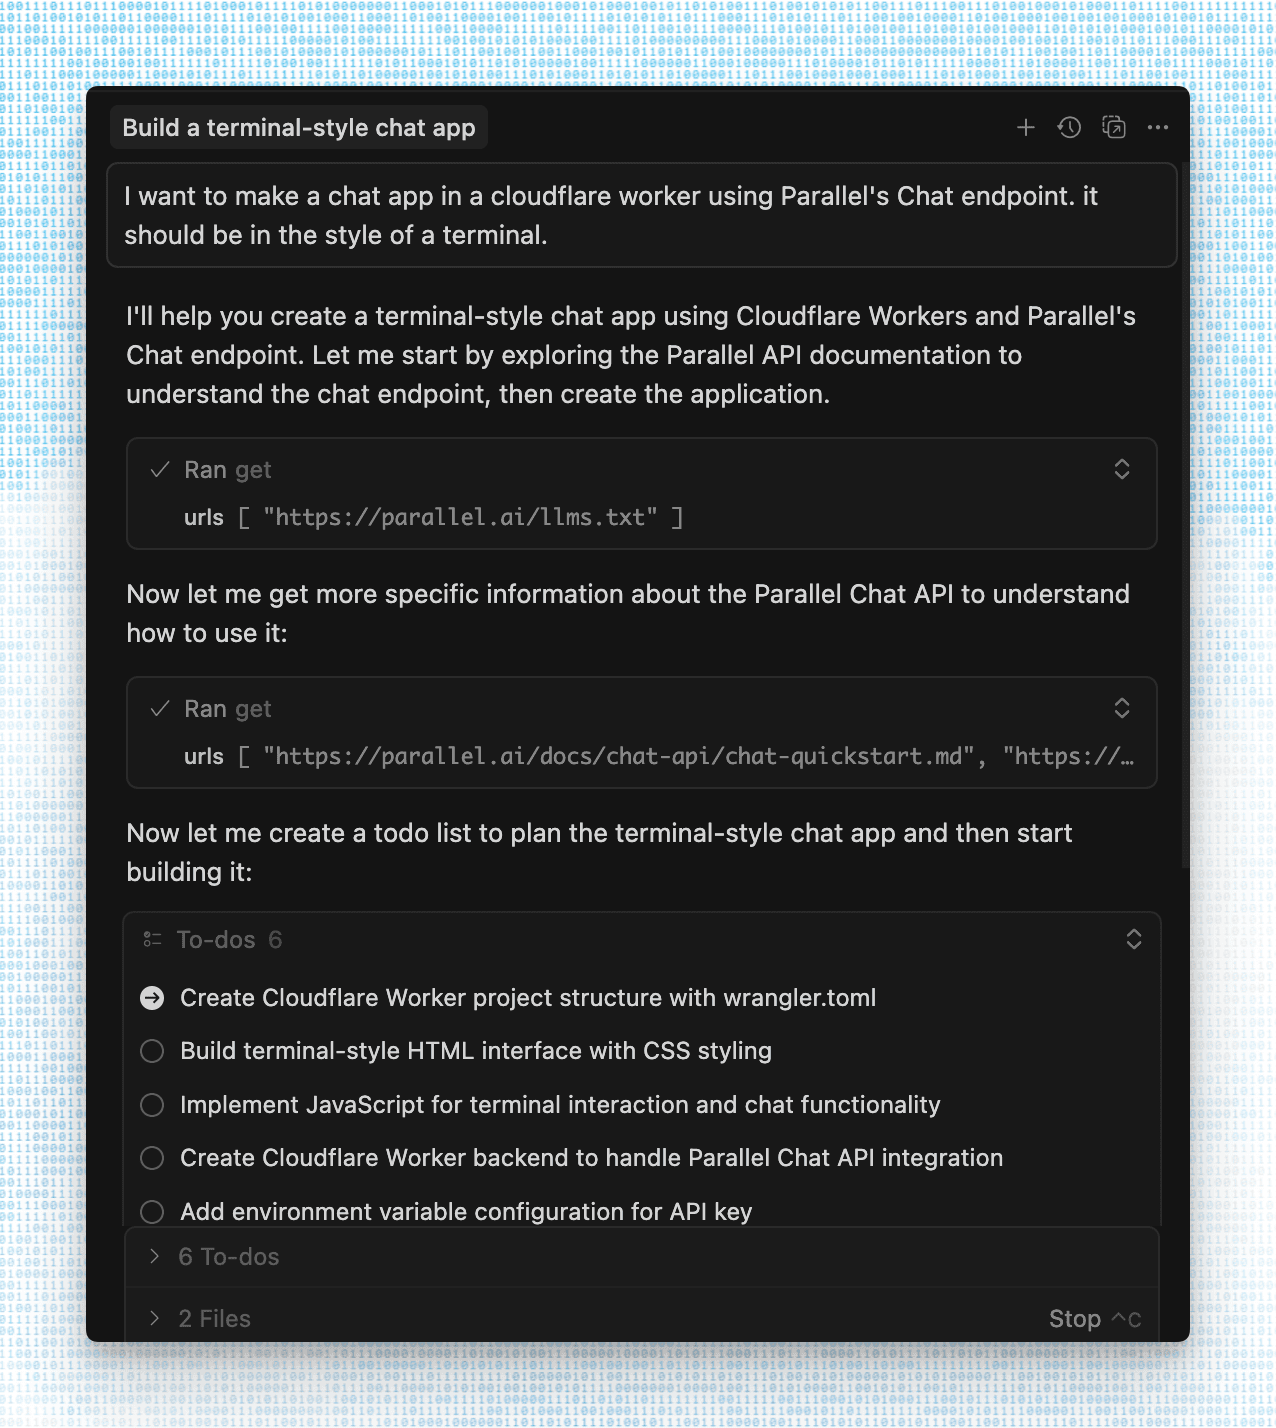The width and height of the screenshot is (1276, 1428).
Task: Open the three-dot overflow menu icon
Action: pos(1158,128)
